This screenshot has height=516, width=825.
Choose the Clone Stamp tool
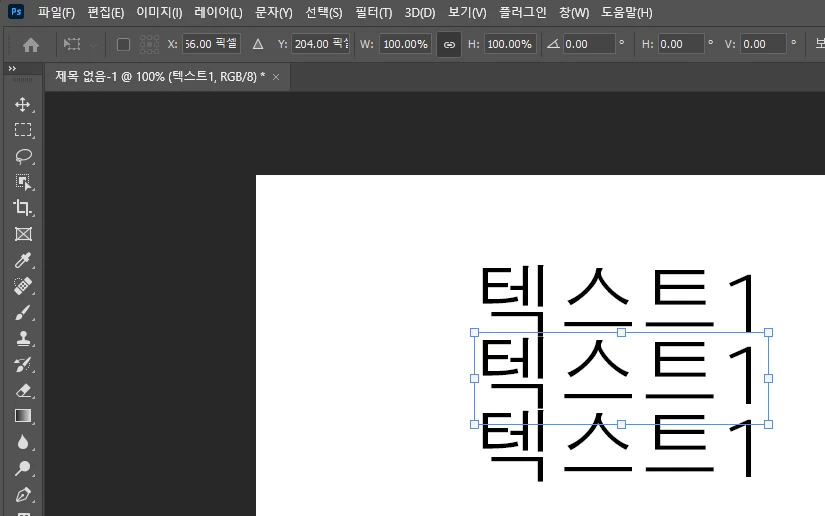(23, 338)
